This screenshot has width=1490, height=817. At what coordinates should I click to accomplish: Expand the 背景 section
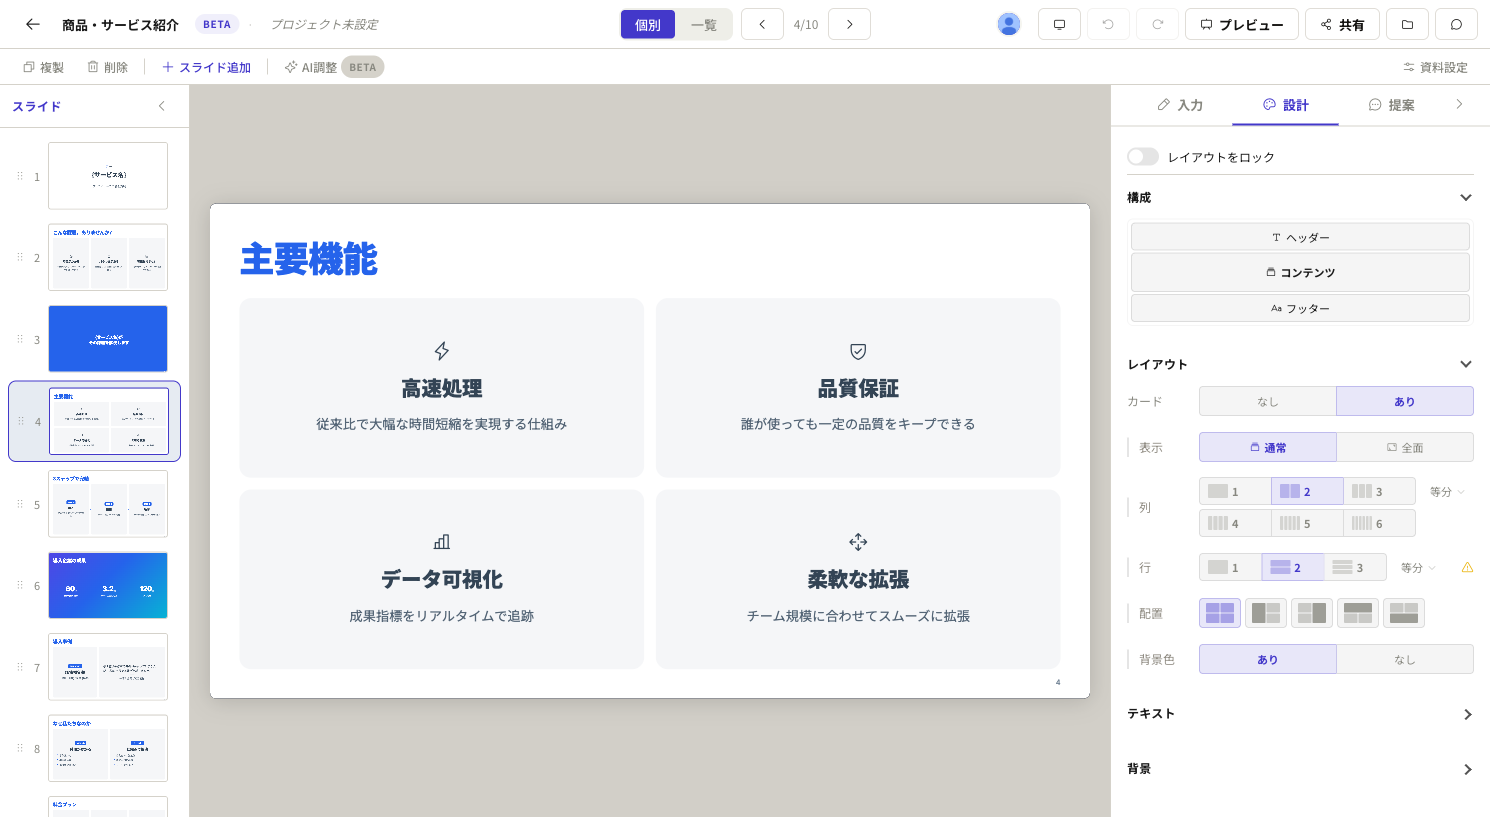[x=1467, y=769]
